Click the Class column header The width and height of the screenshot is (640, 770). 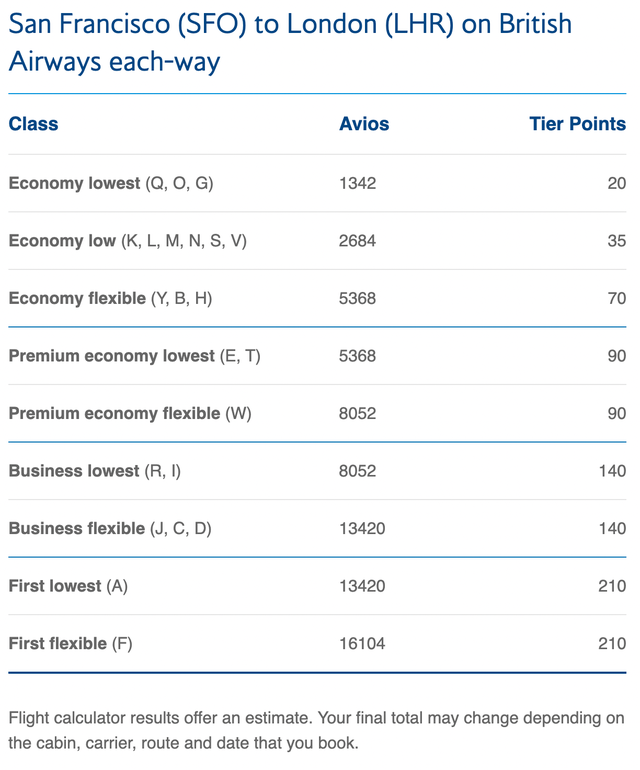tap(34, 125)
